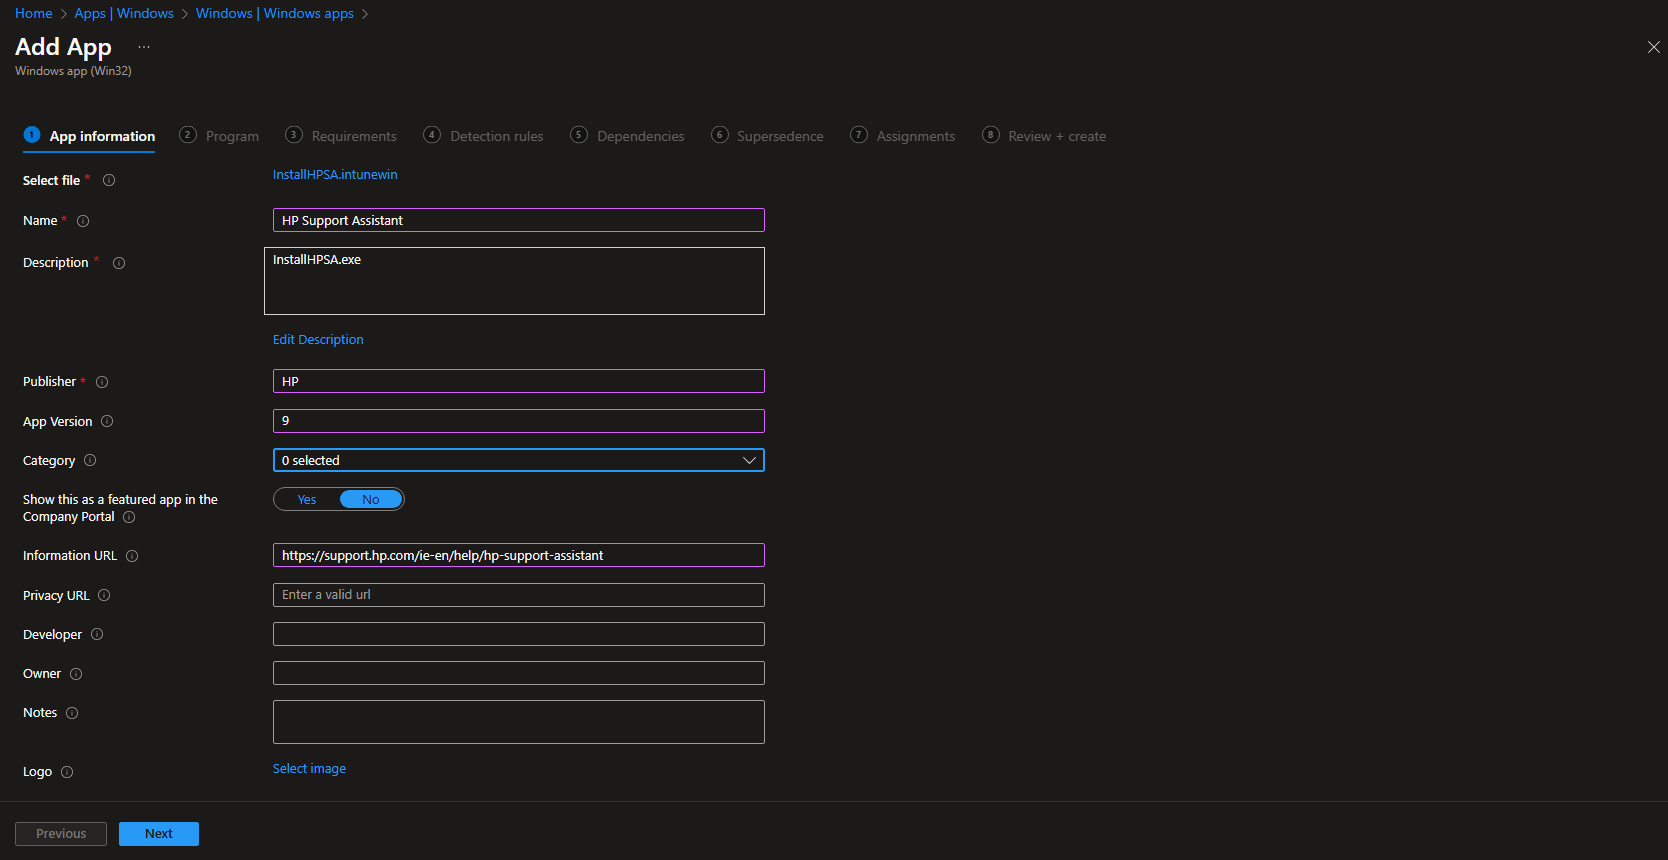Click the info icon next to Category

point(90,461)
